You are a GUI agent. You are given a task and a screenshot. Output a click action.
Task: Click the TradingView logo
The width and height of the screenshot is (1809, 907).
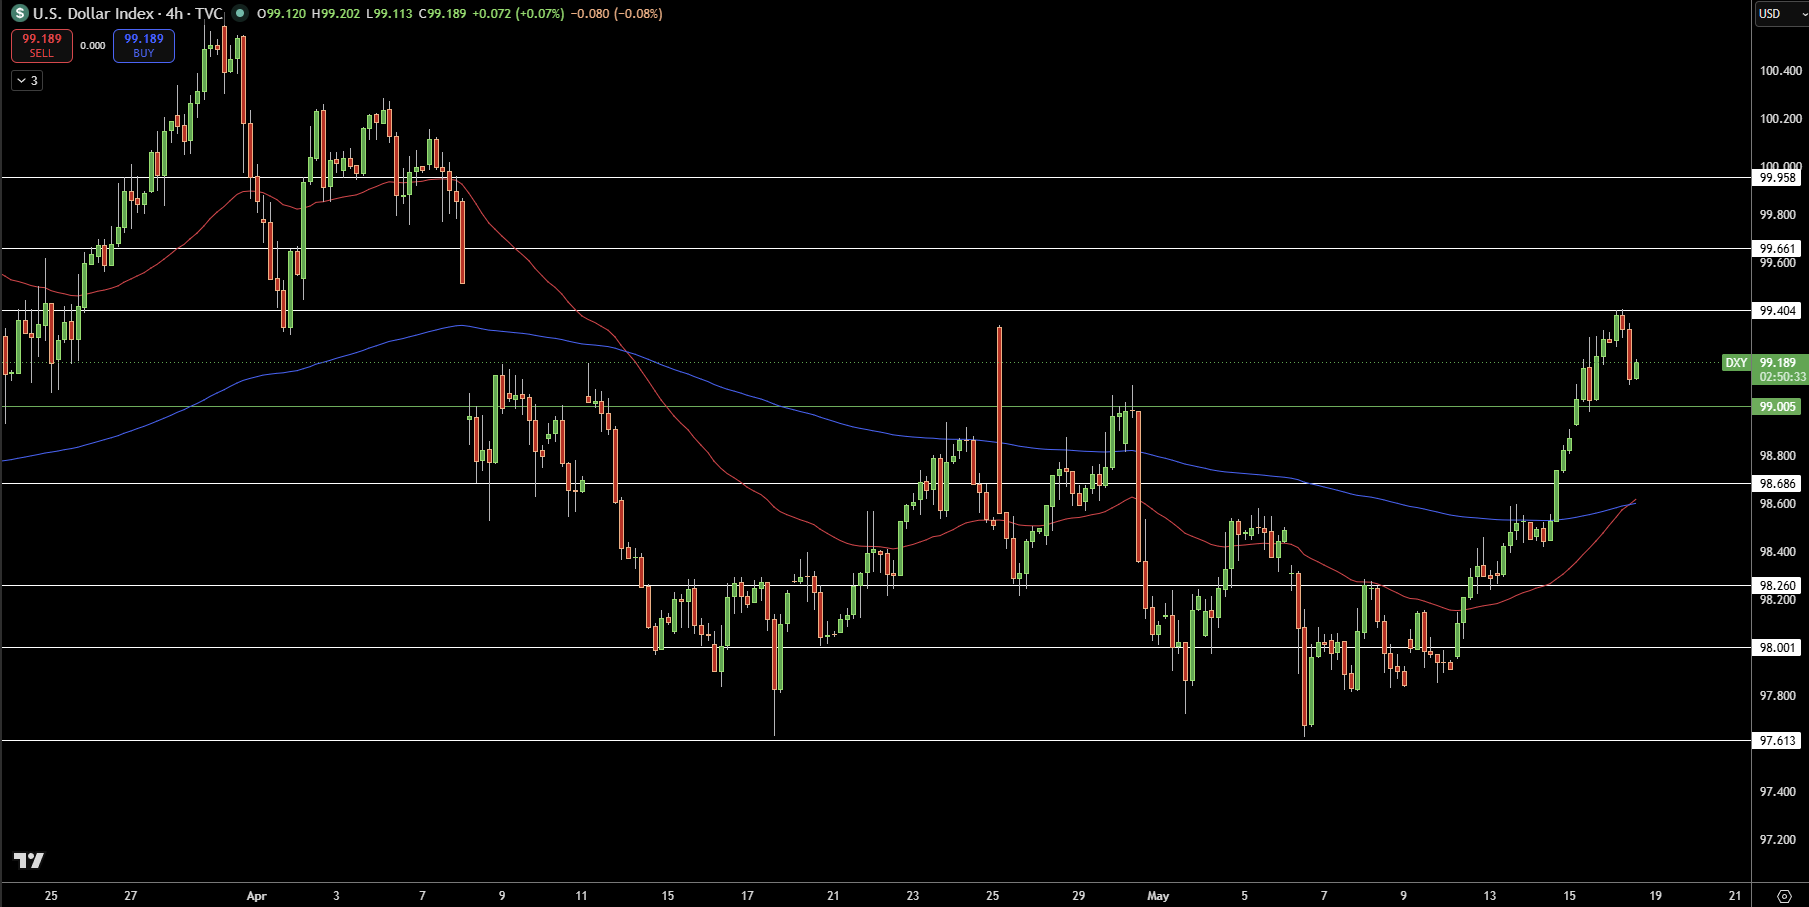[x=28, y=860]
